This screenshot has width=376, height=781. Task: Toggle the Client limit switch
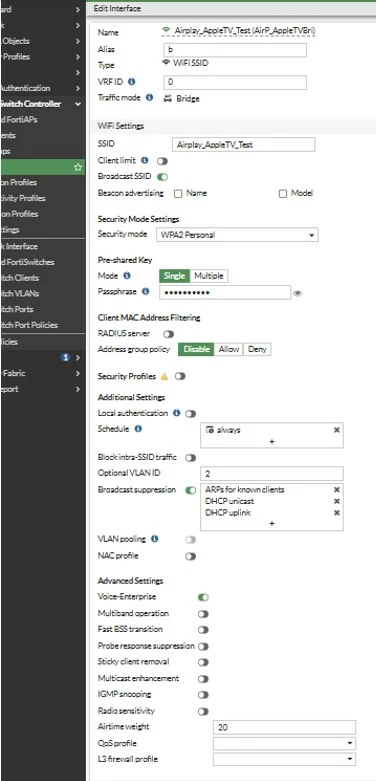(x=162, y=161)
